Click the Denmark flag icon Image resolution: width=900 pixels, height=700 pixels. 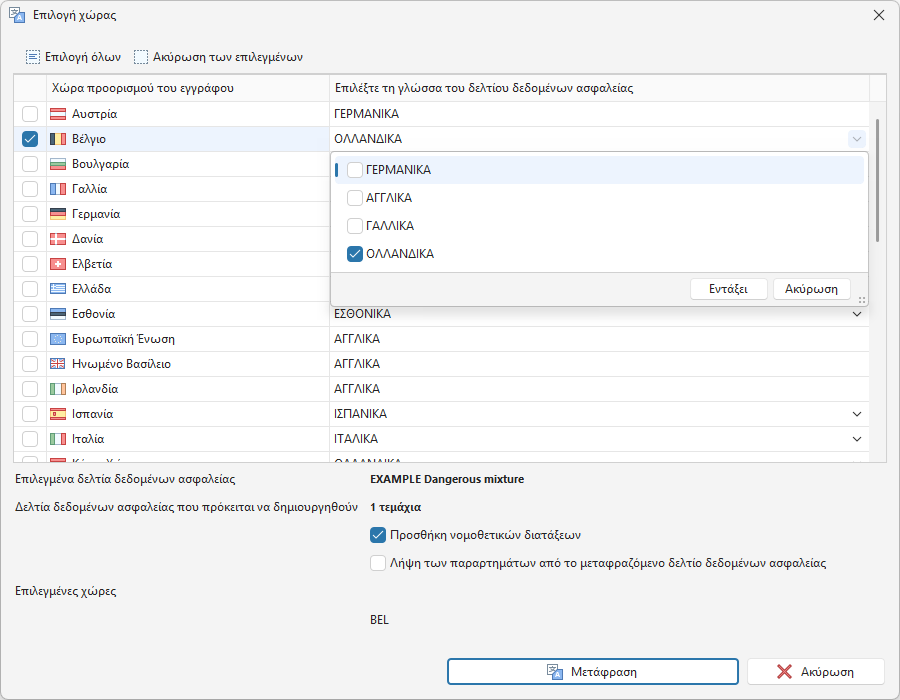tap(58, 239)
